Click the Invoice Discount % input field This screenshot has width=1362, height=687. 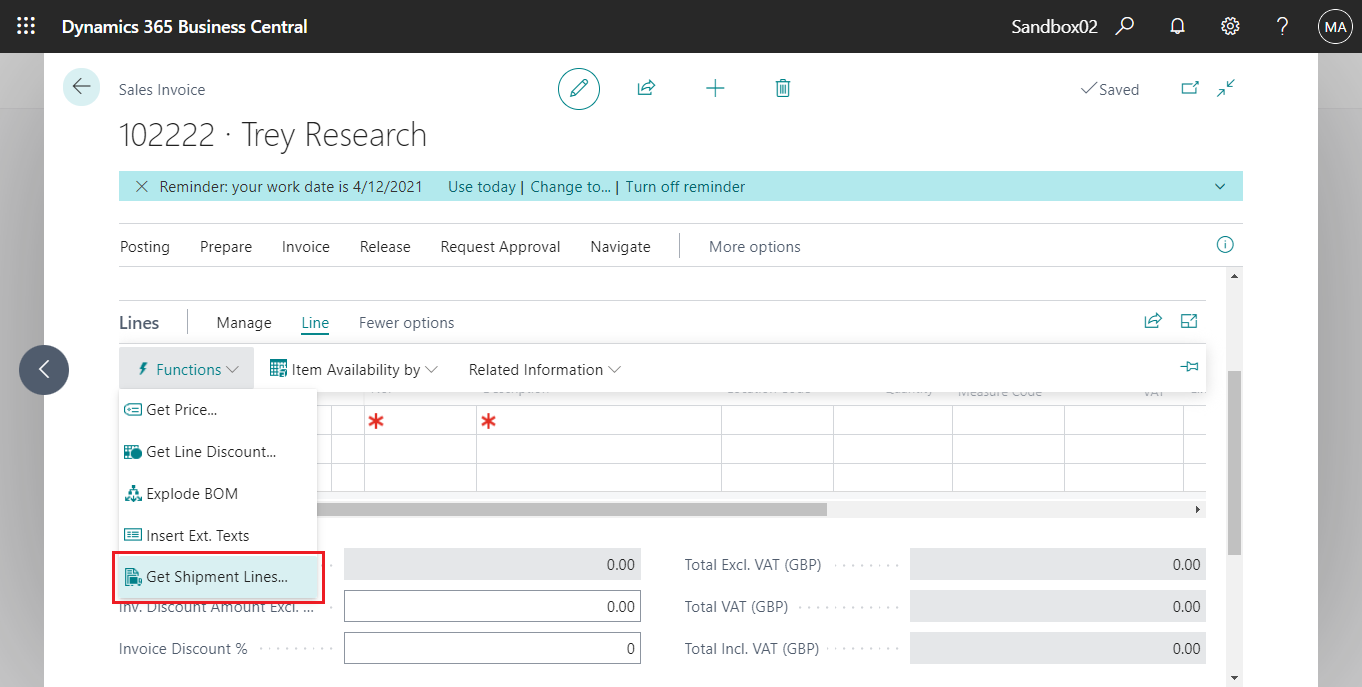pos(491,648)
